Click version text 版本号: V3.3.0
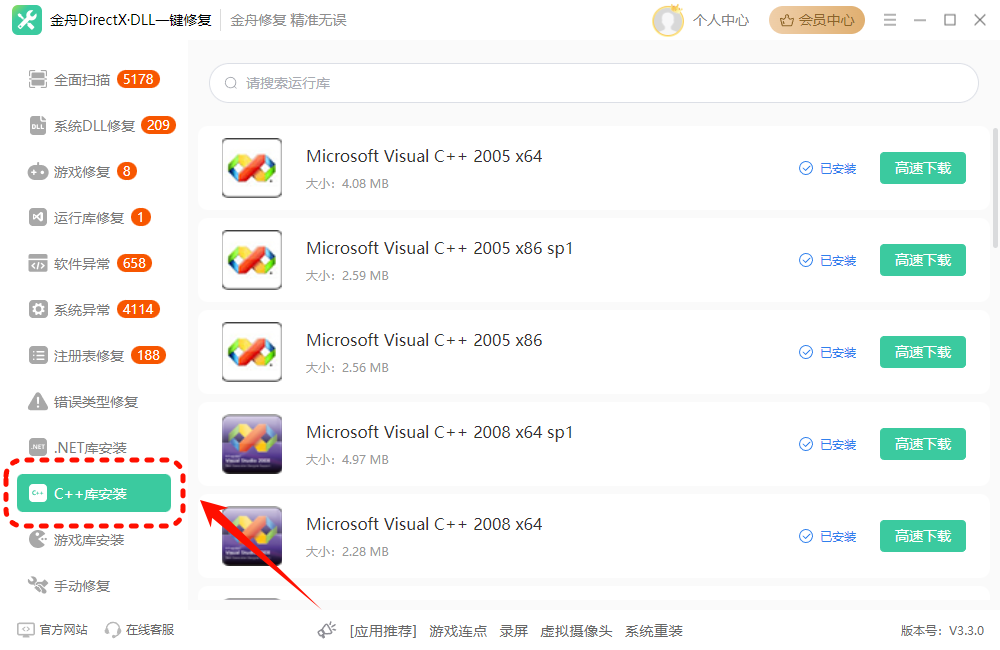Viewport: 1000px width, 650px height. coord(942,631)
